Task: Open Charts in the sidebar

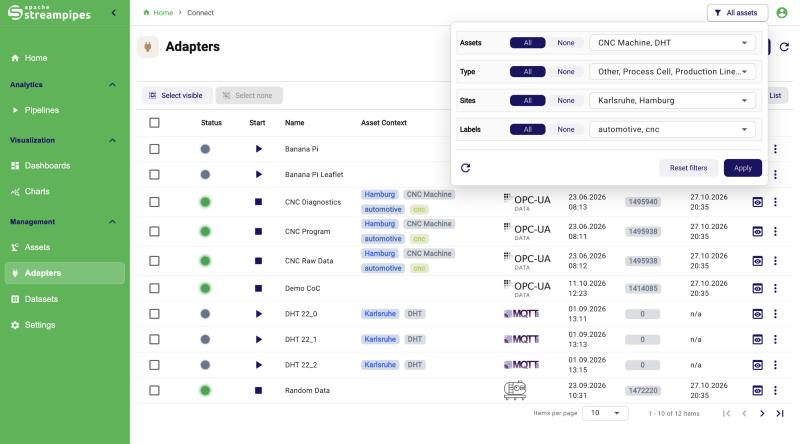Action: (x=65, y=191)
